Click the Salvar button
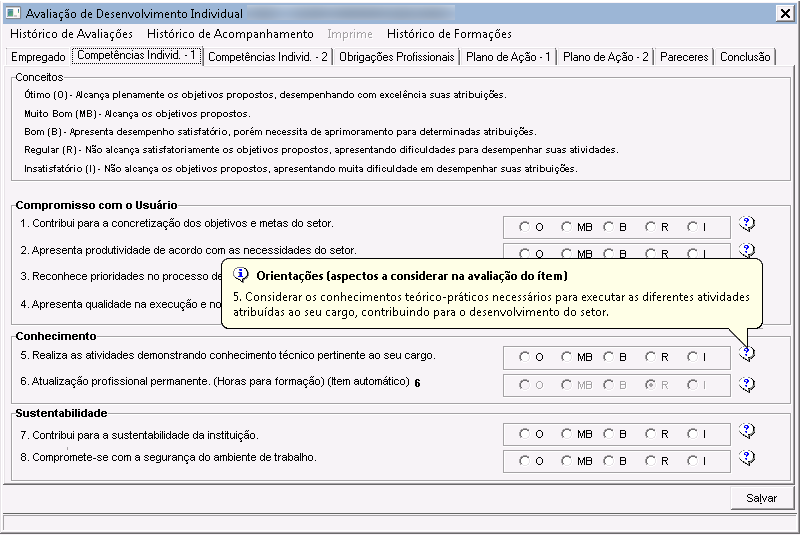 click(x=761, y=498)
